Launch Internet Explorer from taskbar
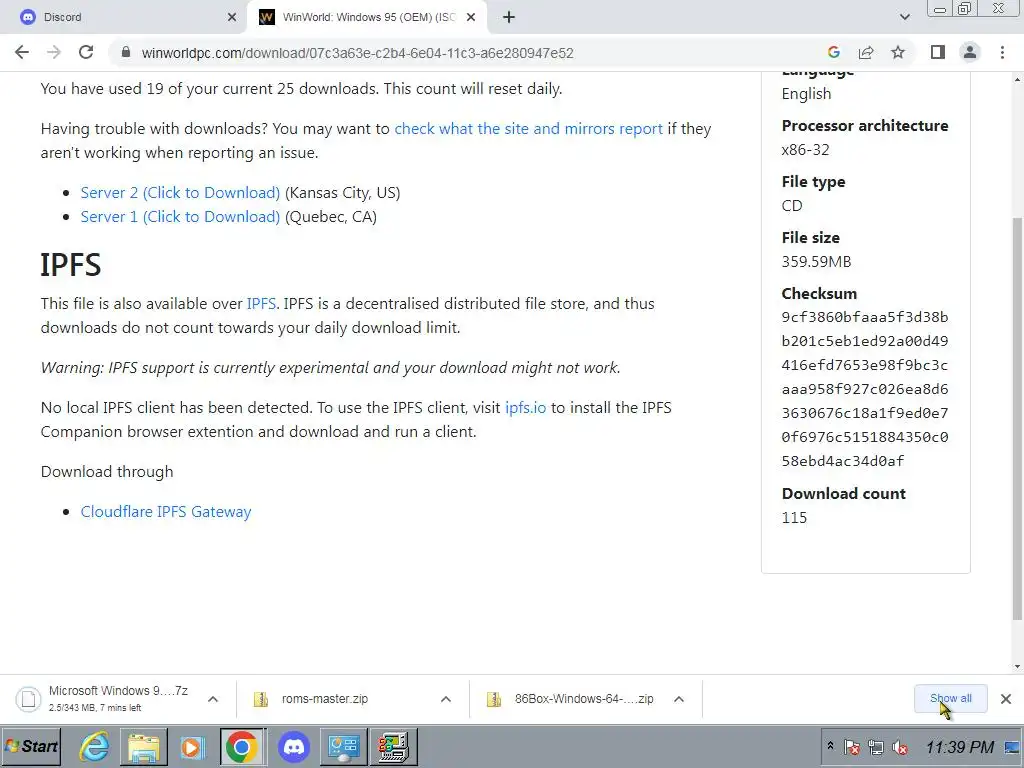Screen dimensions: 1024x768 [95, 746]
